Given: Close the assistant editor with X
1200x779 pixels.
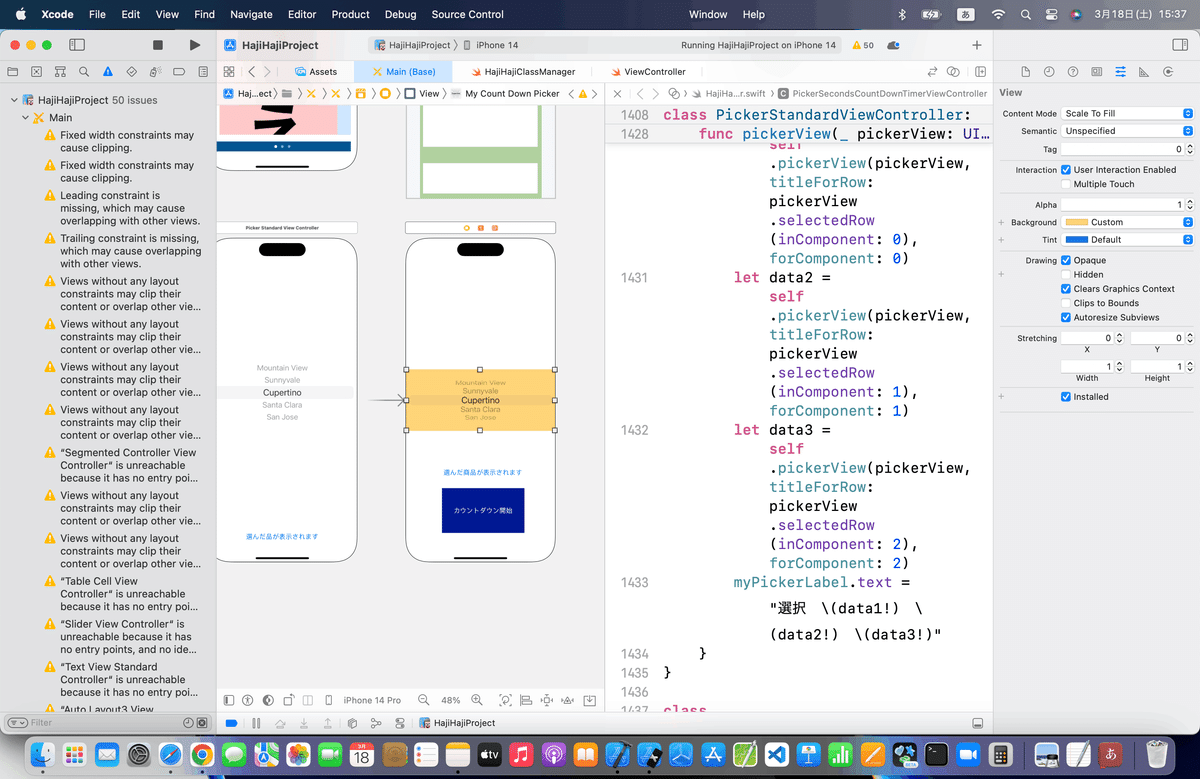Looking at the screenshot, I should [x=617, y=93].
